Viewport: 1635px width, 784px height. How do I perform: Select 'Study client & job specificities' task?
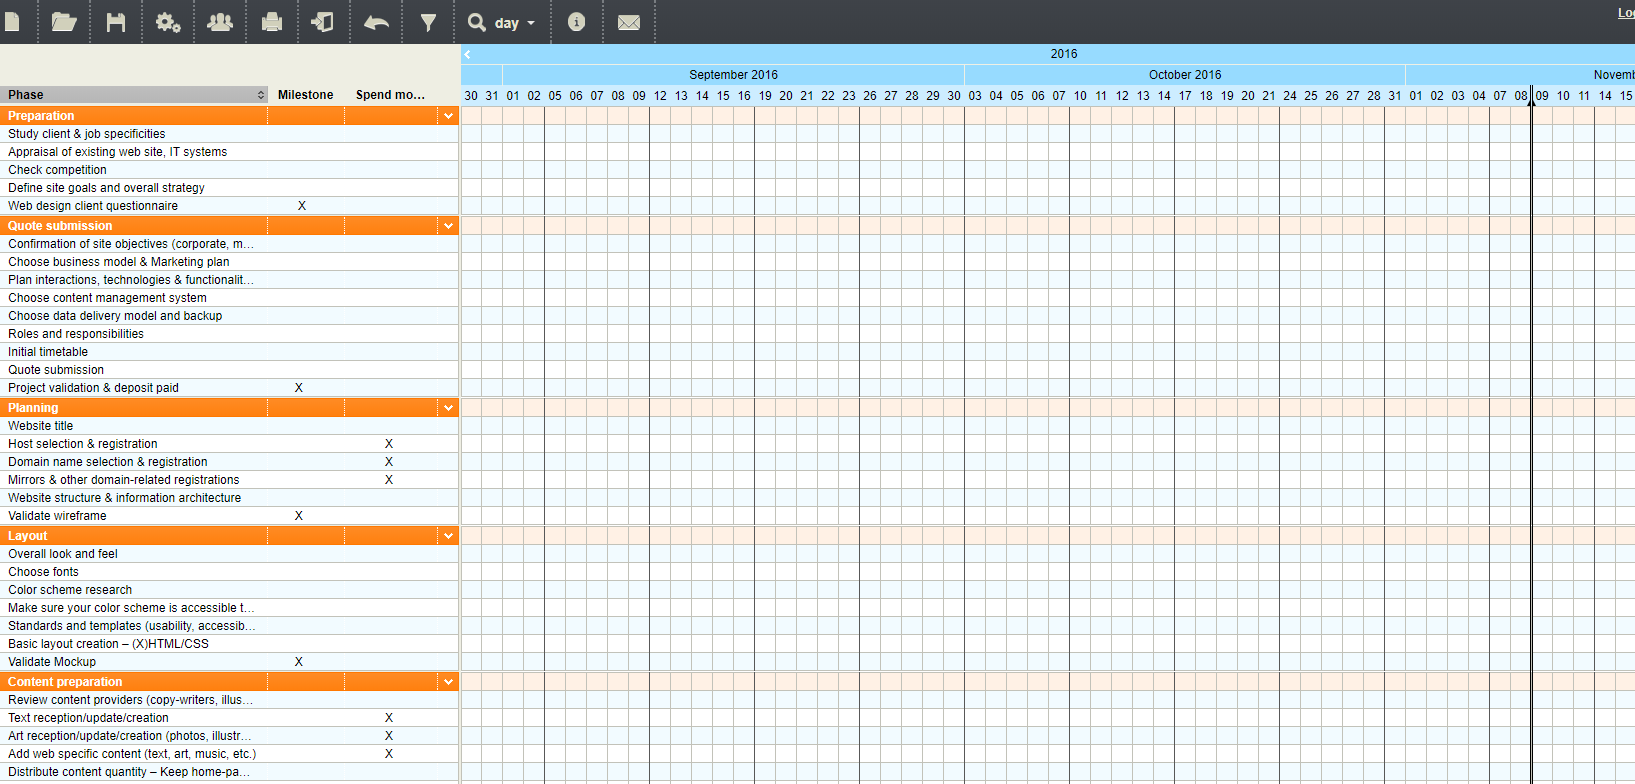point(87,134)
